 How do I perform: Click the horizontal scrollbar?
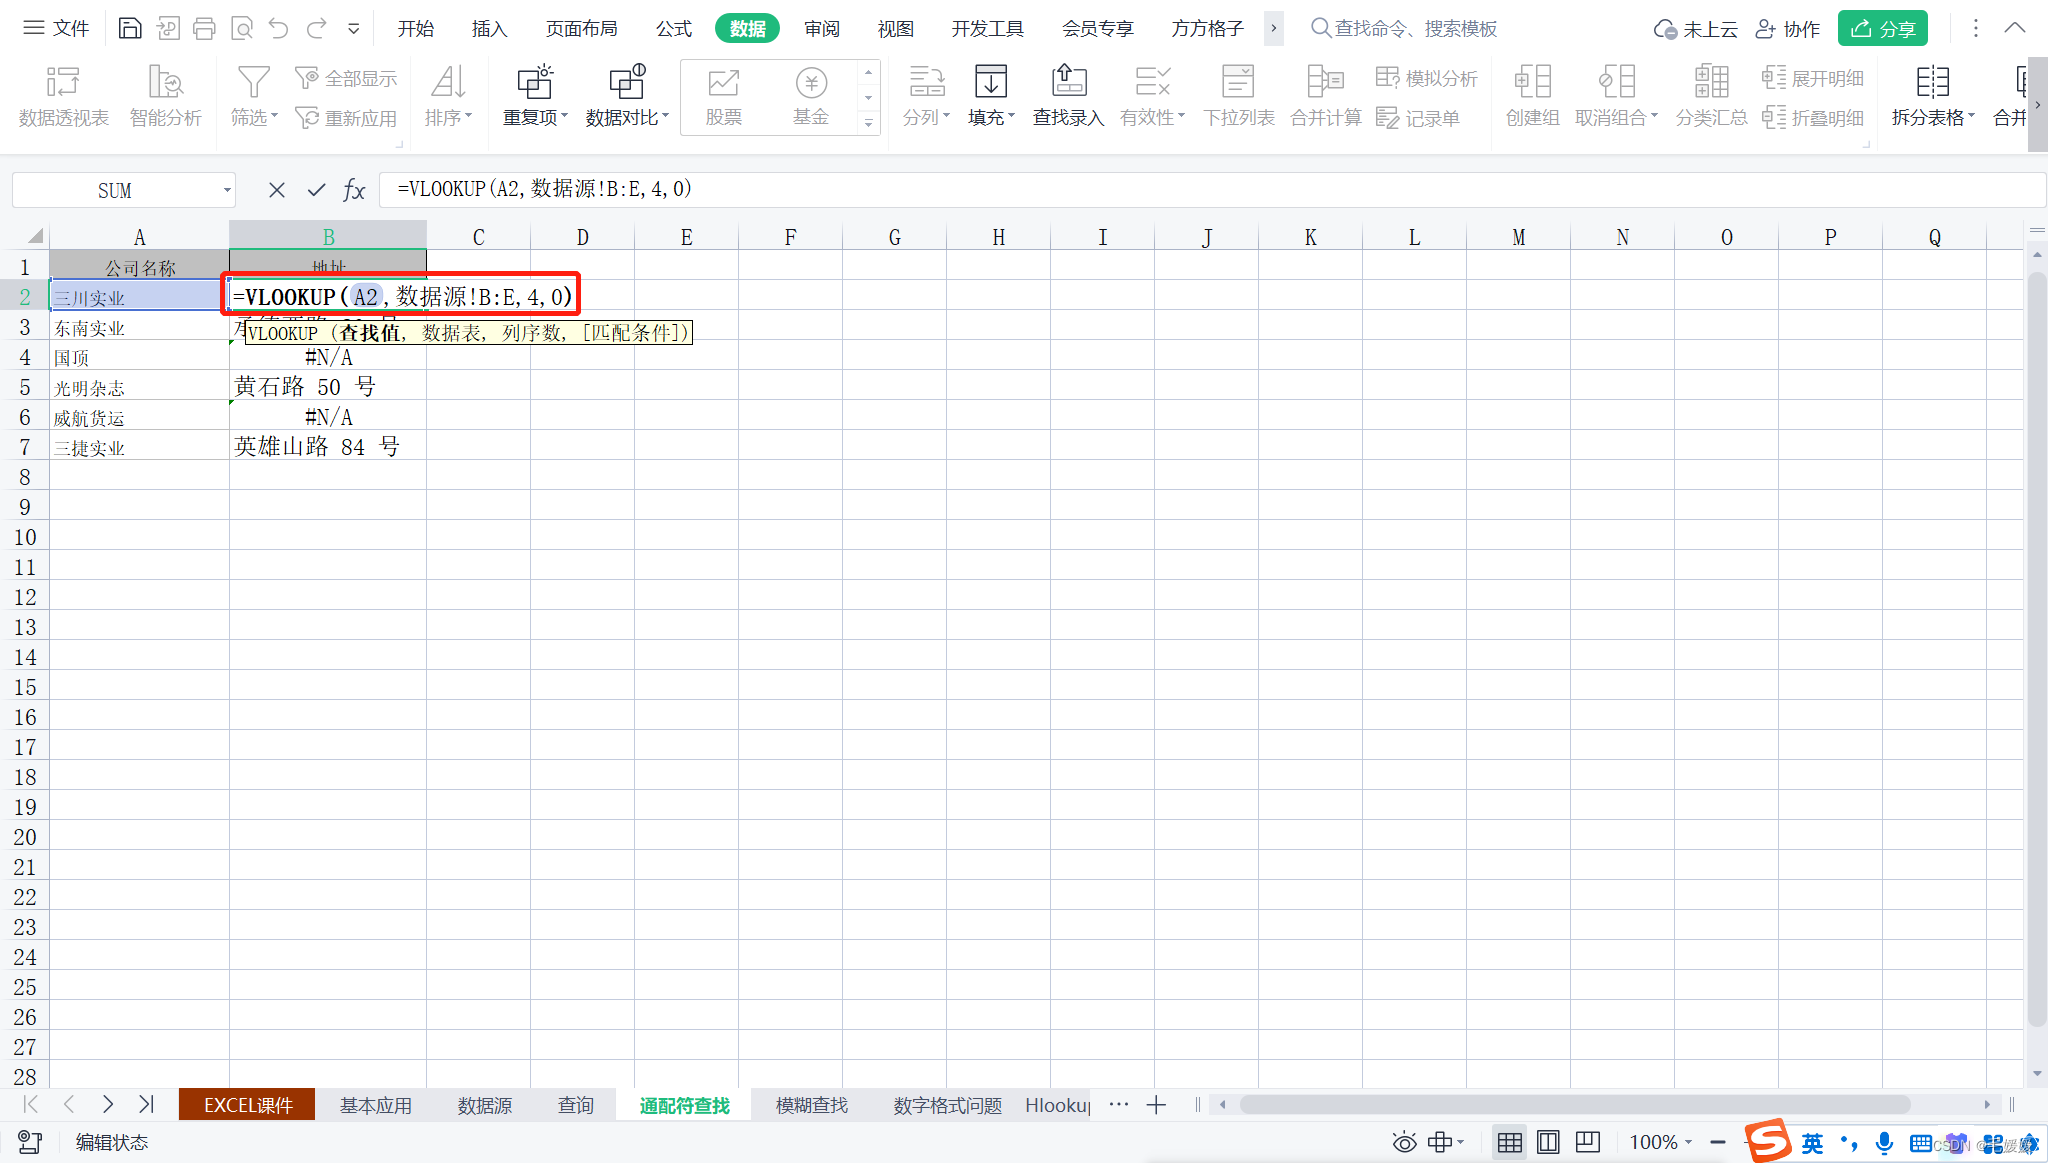1574,1105
